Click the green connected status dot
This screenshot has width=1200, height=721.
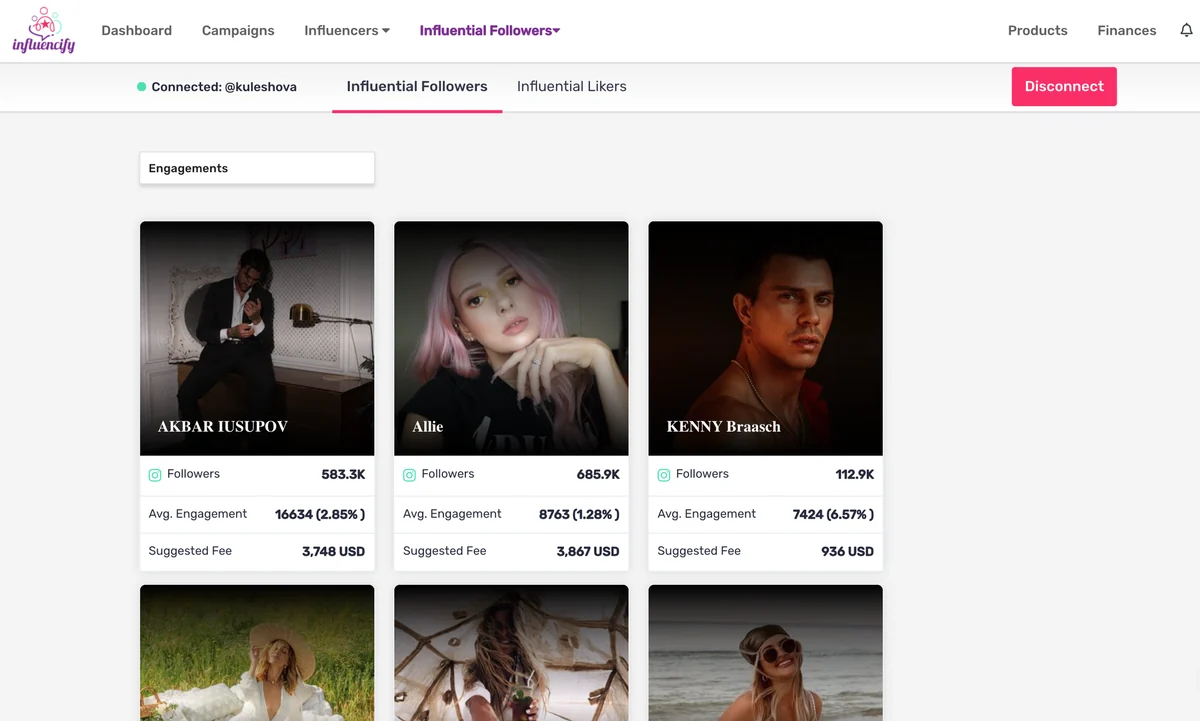(x=141, y=87)
